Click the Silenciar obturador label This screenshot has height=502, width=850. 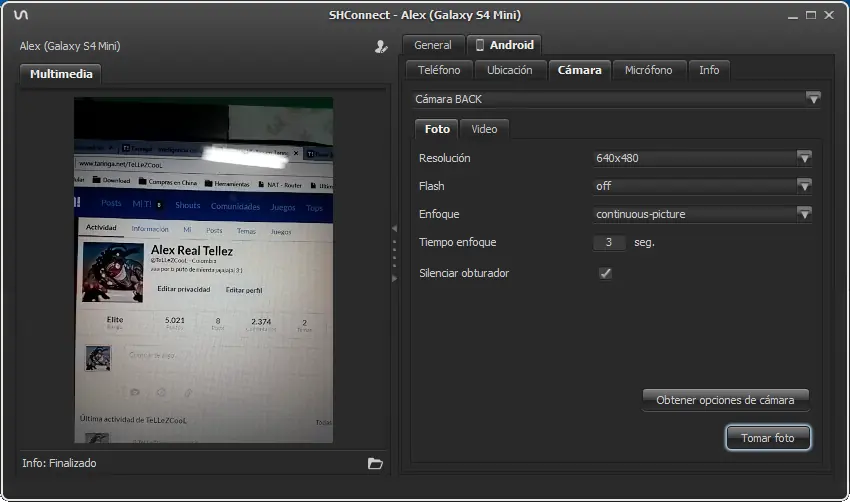[x=464, y=273]
